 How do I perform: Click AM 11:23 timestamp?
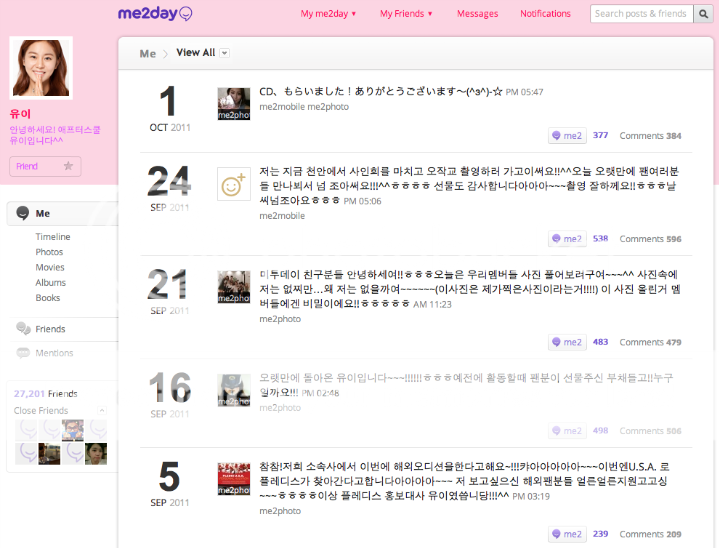(x=432, y=304)
